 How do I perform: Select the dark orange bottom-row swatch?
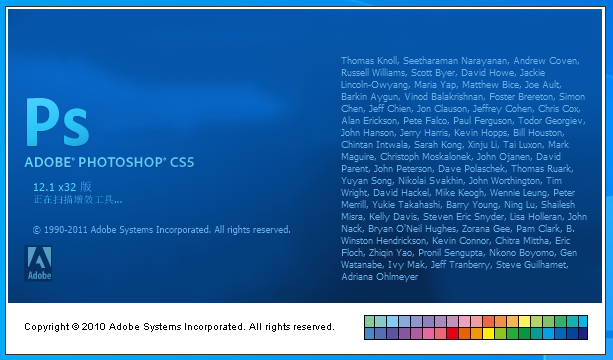tap(465, 333)
